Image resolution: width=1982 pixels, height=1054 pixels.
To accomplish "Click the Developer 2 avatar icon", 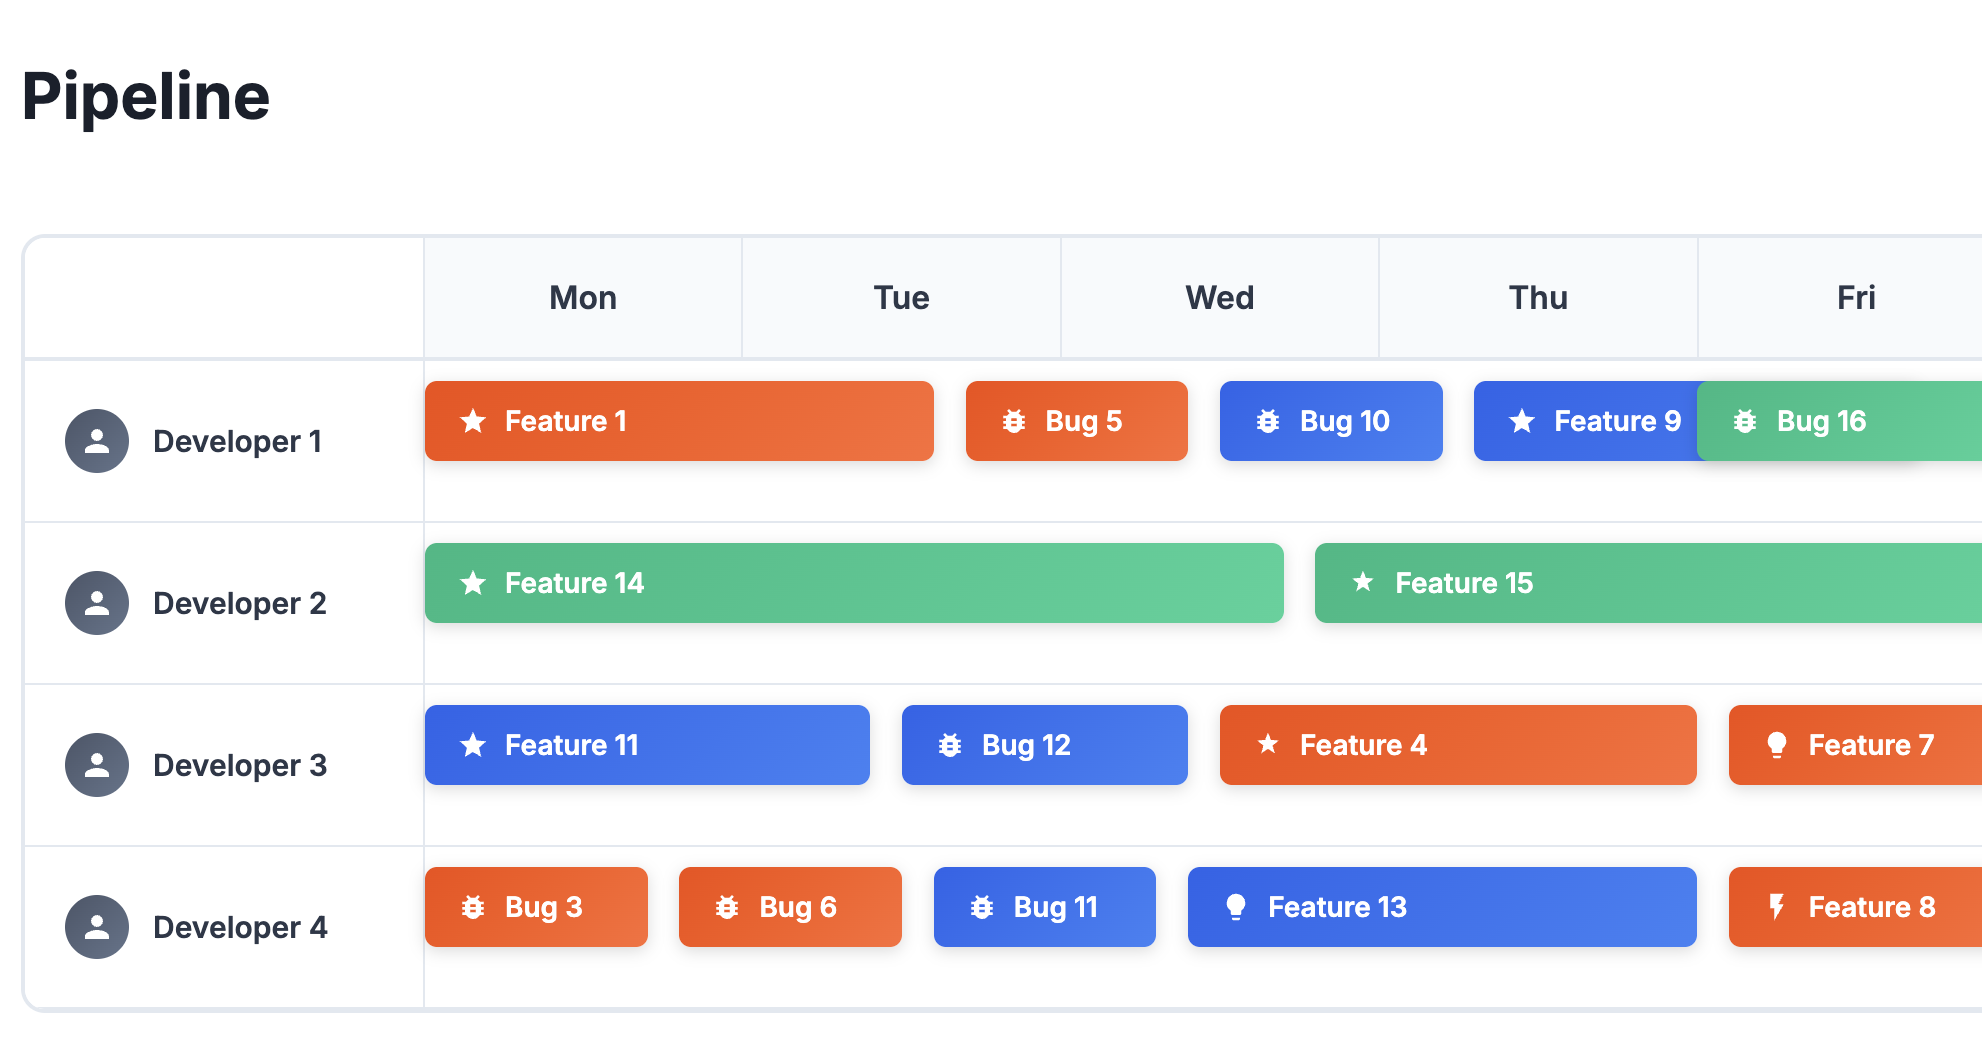I will (97, 603).
